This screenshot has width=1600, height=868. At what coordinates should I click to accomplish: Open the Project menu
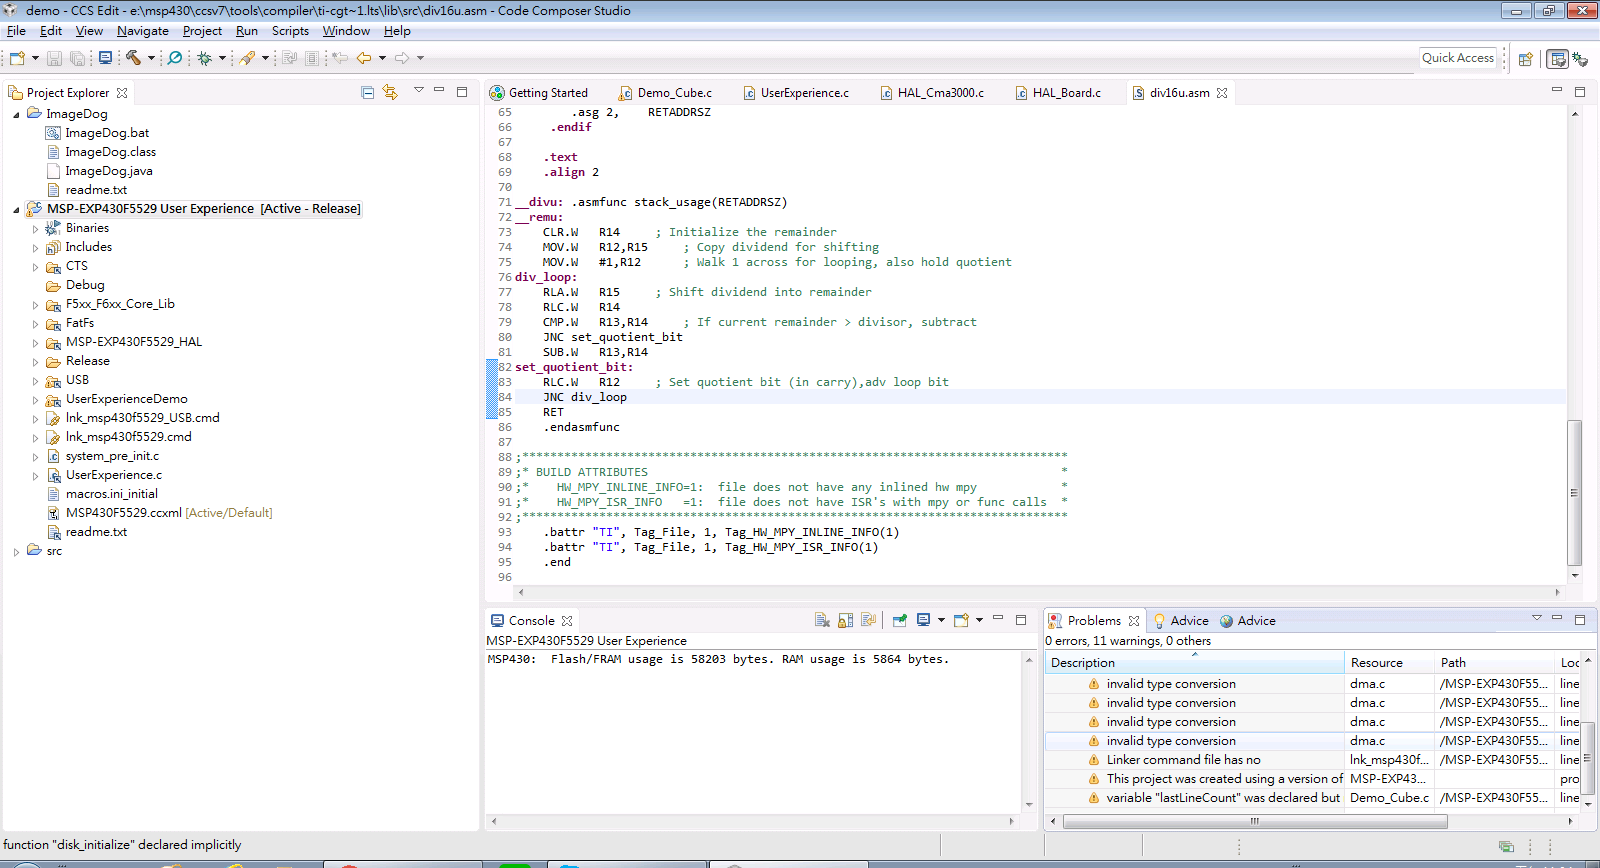click(x=202, y=31)
